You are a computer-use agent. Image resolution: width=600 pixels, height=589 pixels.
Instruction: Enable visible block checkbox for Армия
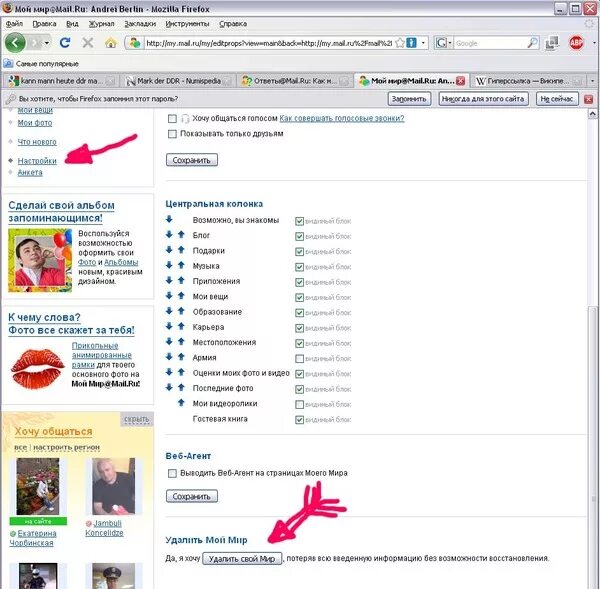click(x=300, y=359)
